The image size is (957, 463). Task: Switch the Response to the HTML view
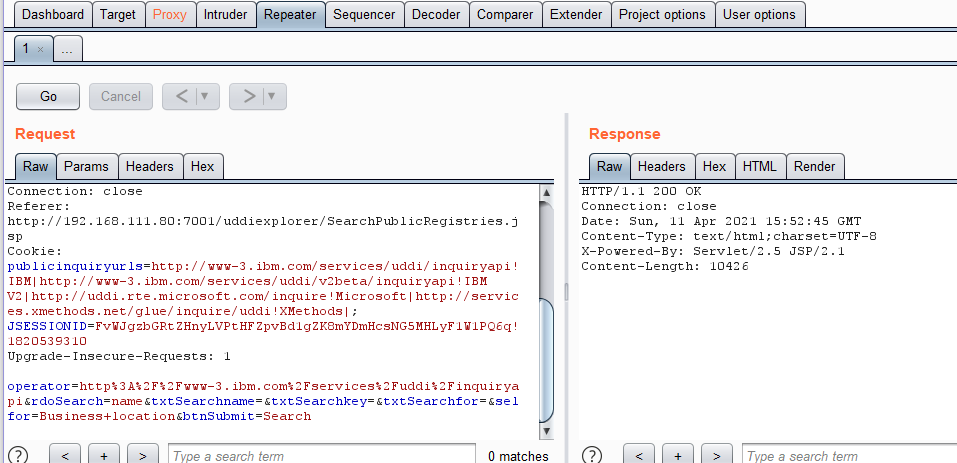[760, 167]
